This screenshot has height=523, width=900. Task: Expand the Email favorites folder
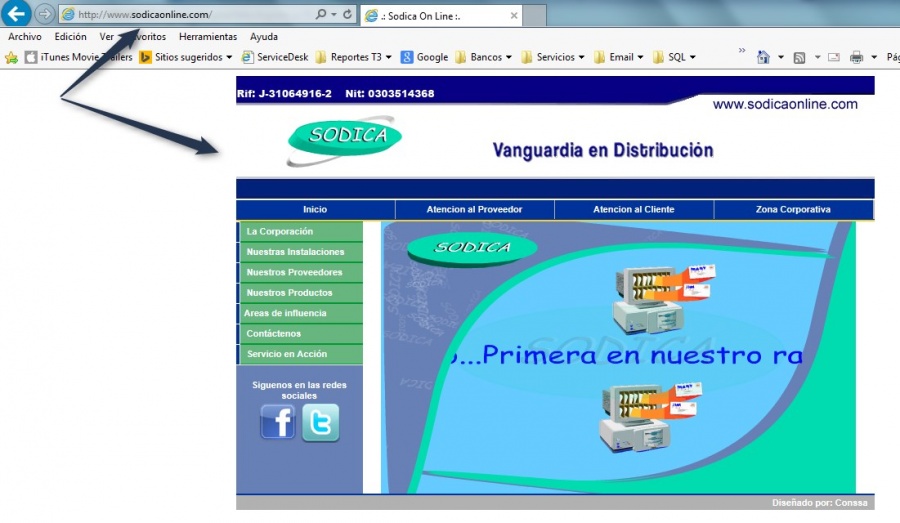[619, 57]
